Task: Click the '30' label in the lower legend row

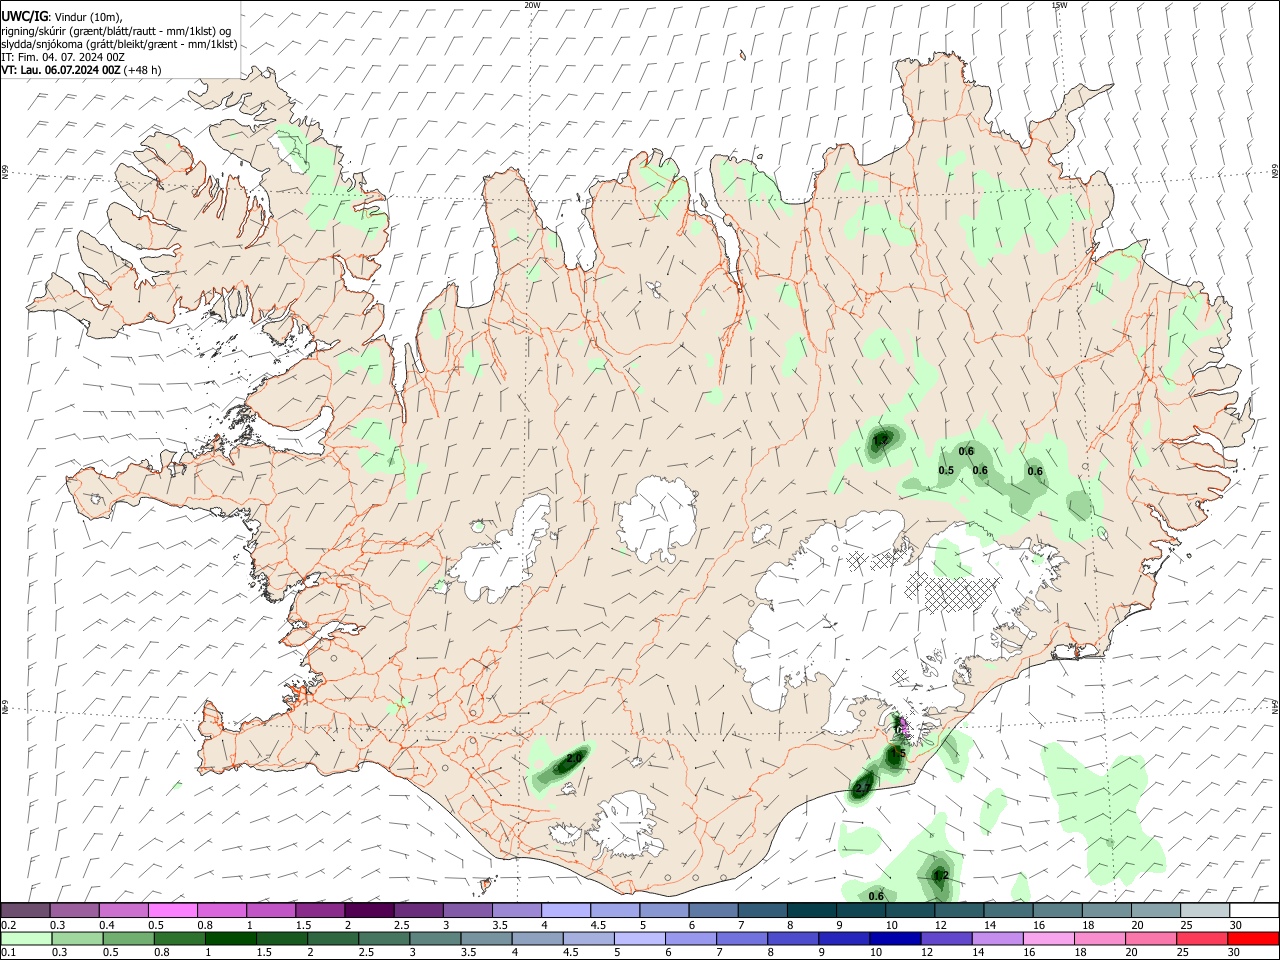Action: click(1235, 953)
